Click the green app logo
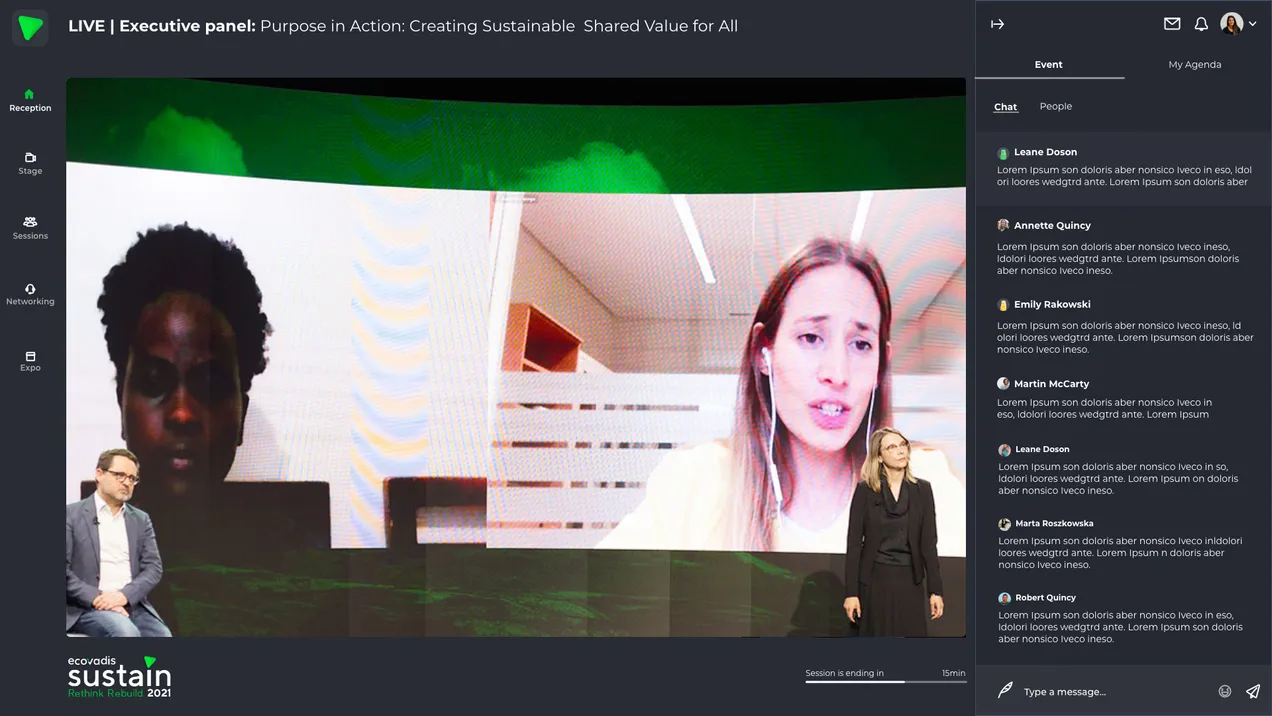This screenshot has width=1272, height=716. click(30, 27)
